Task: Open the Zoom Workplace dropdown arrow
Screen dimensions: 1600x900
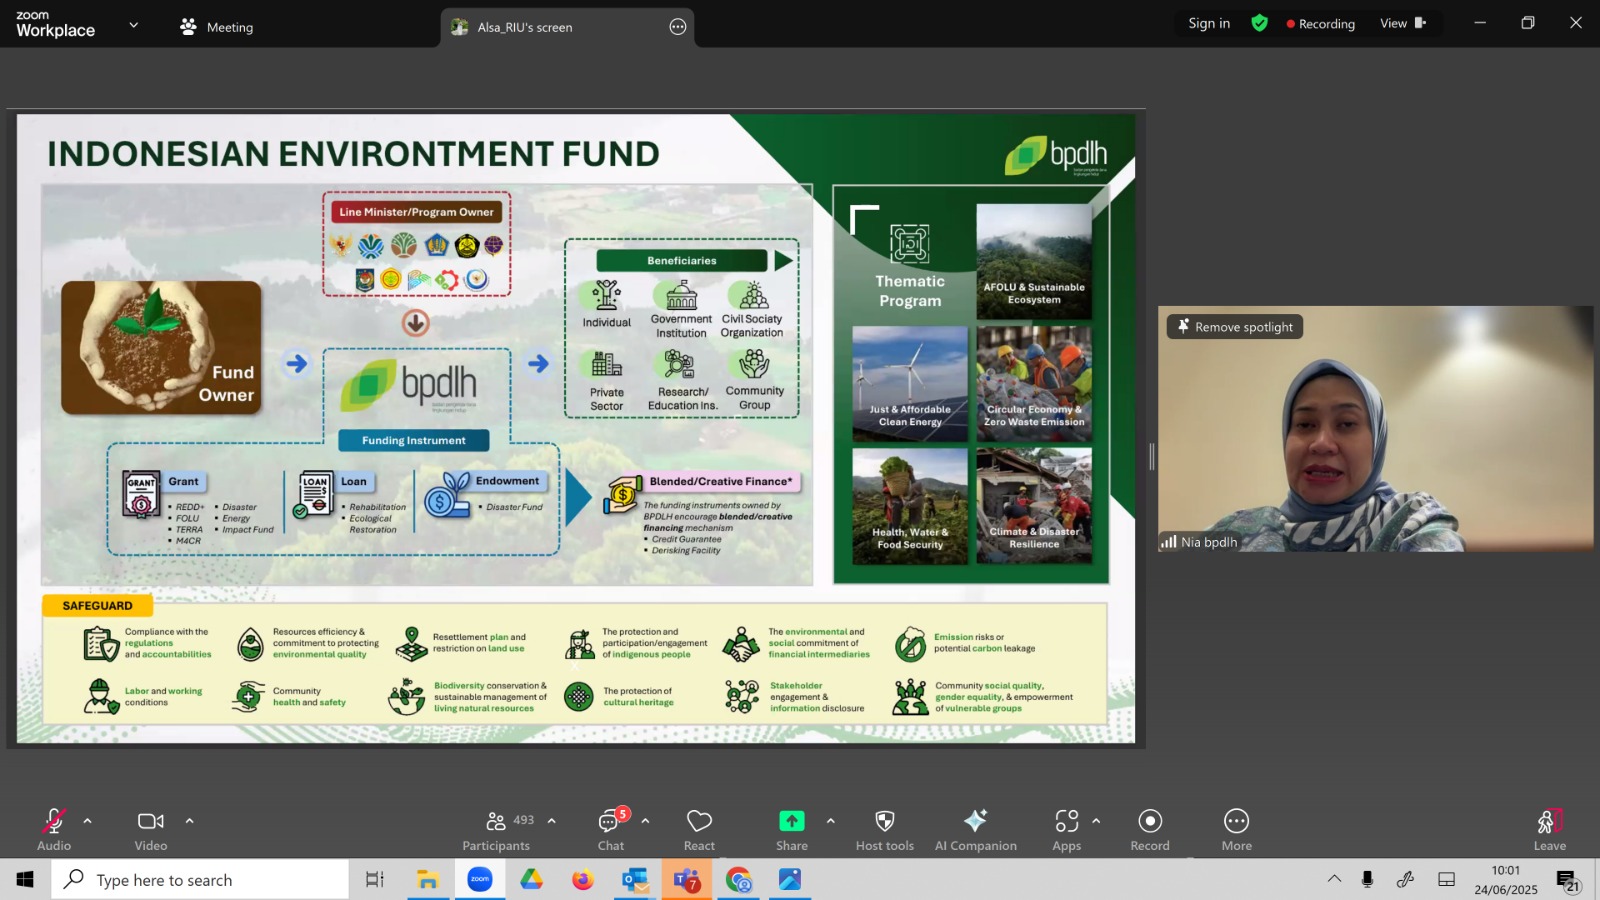Action: coord(133,25)
